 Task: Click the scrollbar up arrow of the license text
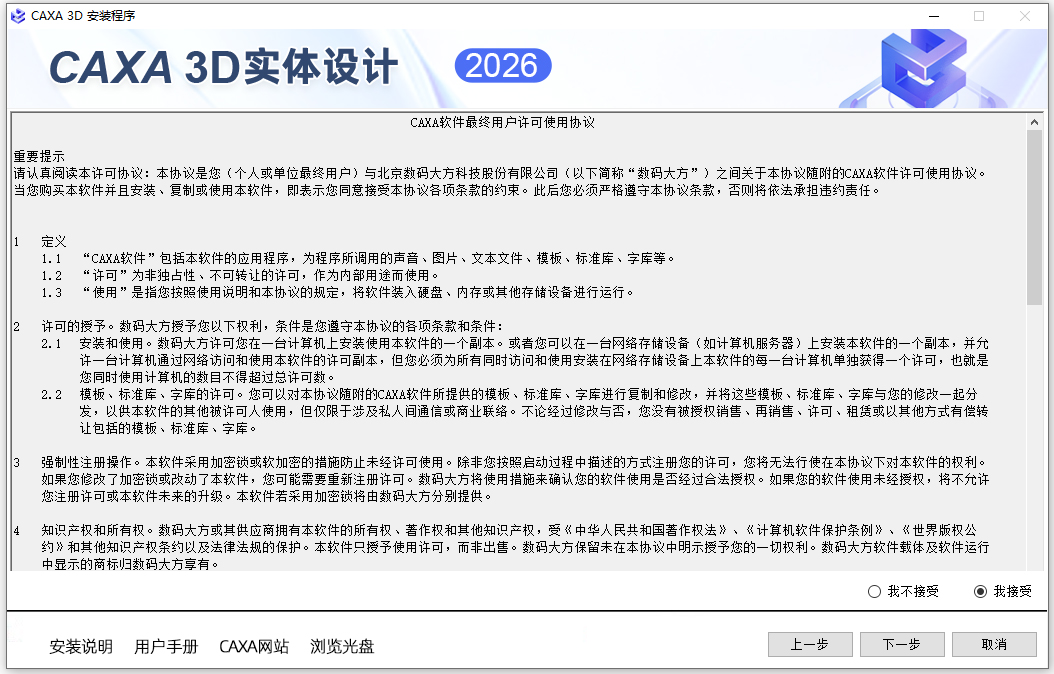click(1034, 122)
